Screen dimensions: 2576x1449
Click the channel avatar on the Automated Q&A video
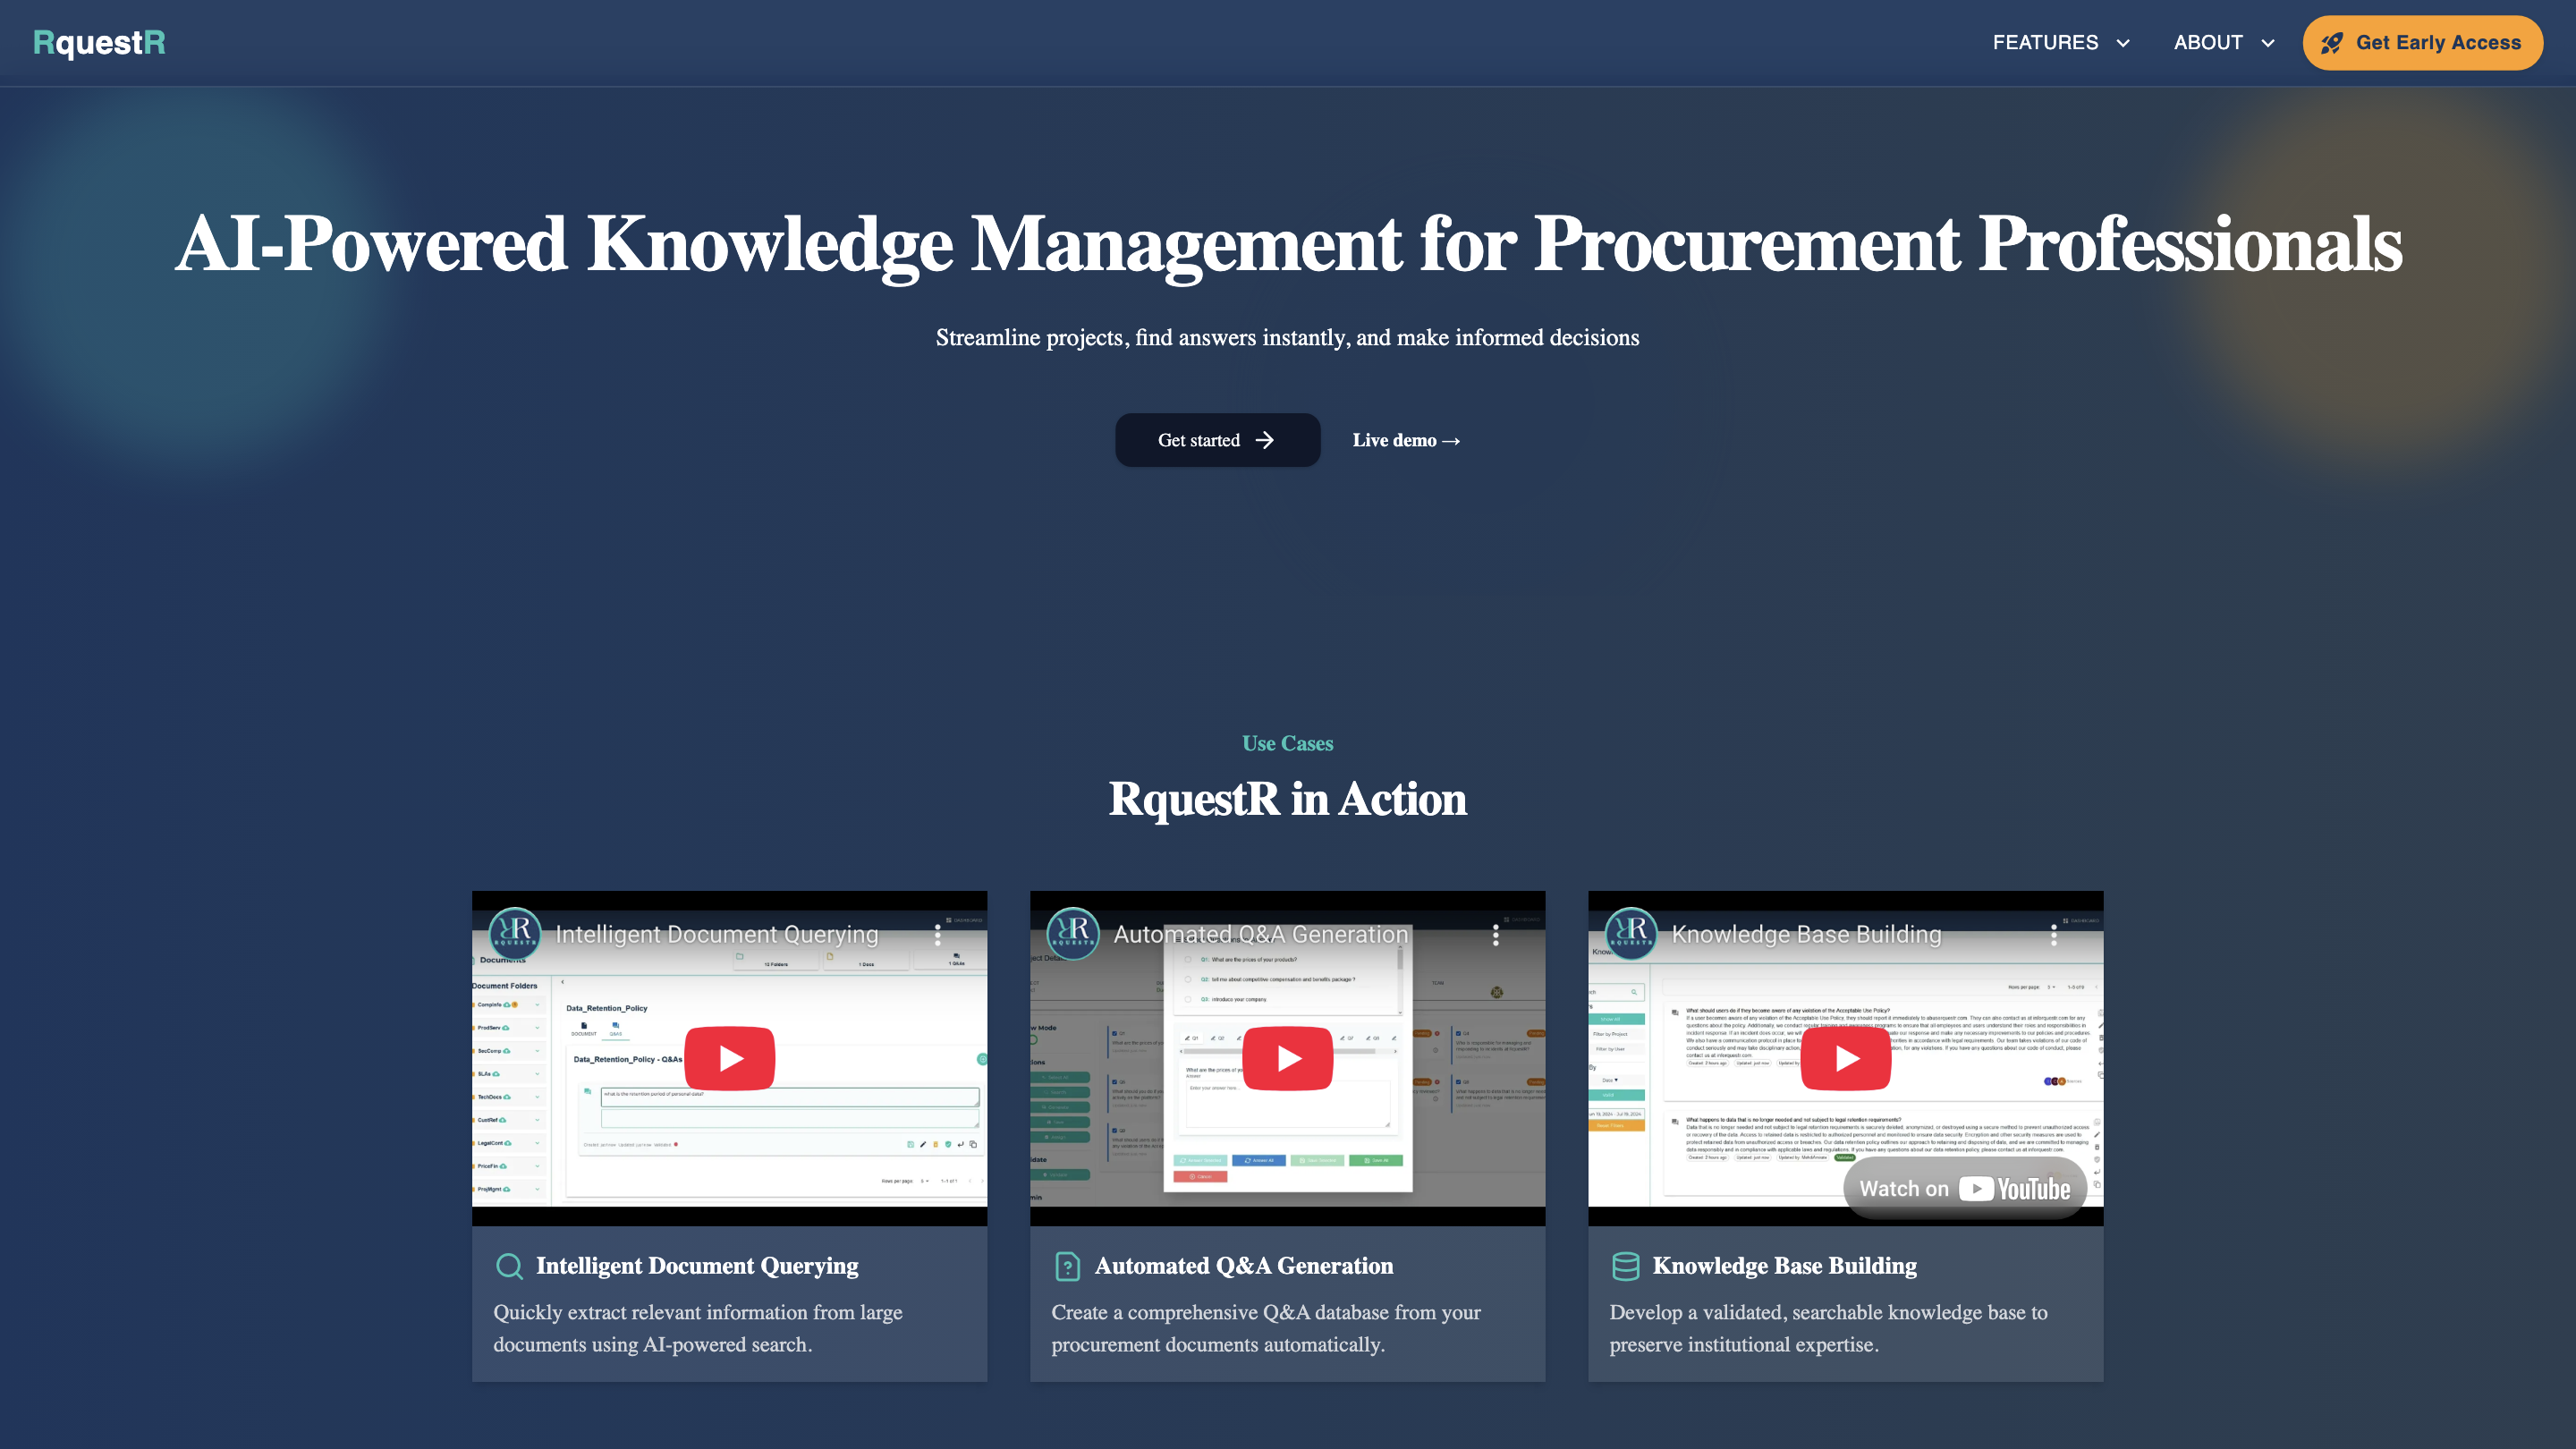pyautogui.click(x=1073, y=933)
